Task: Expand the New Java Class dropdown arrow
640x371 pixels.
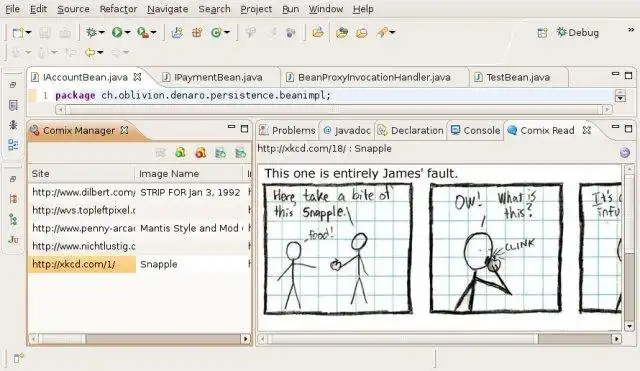Action: [x=227, y=33]
